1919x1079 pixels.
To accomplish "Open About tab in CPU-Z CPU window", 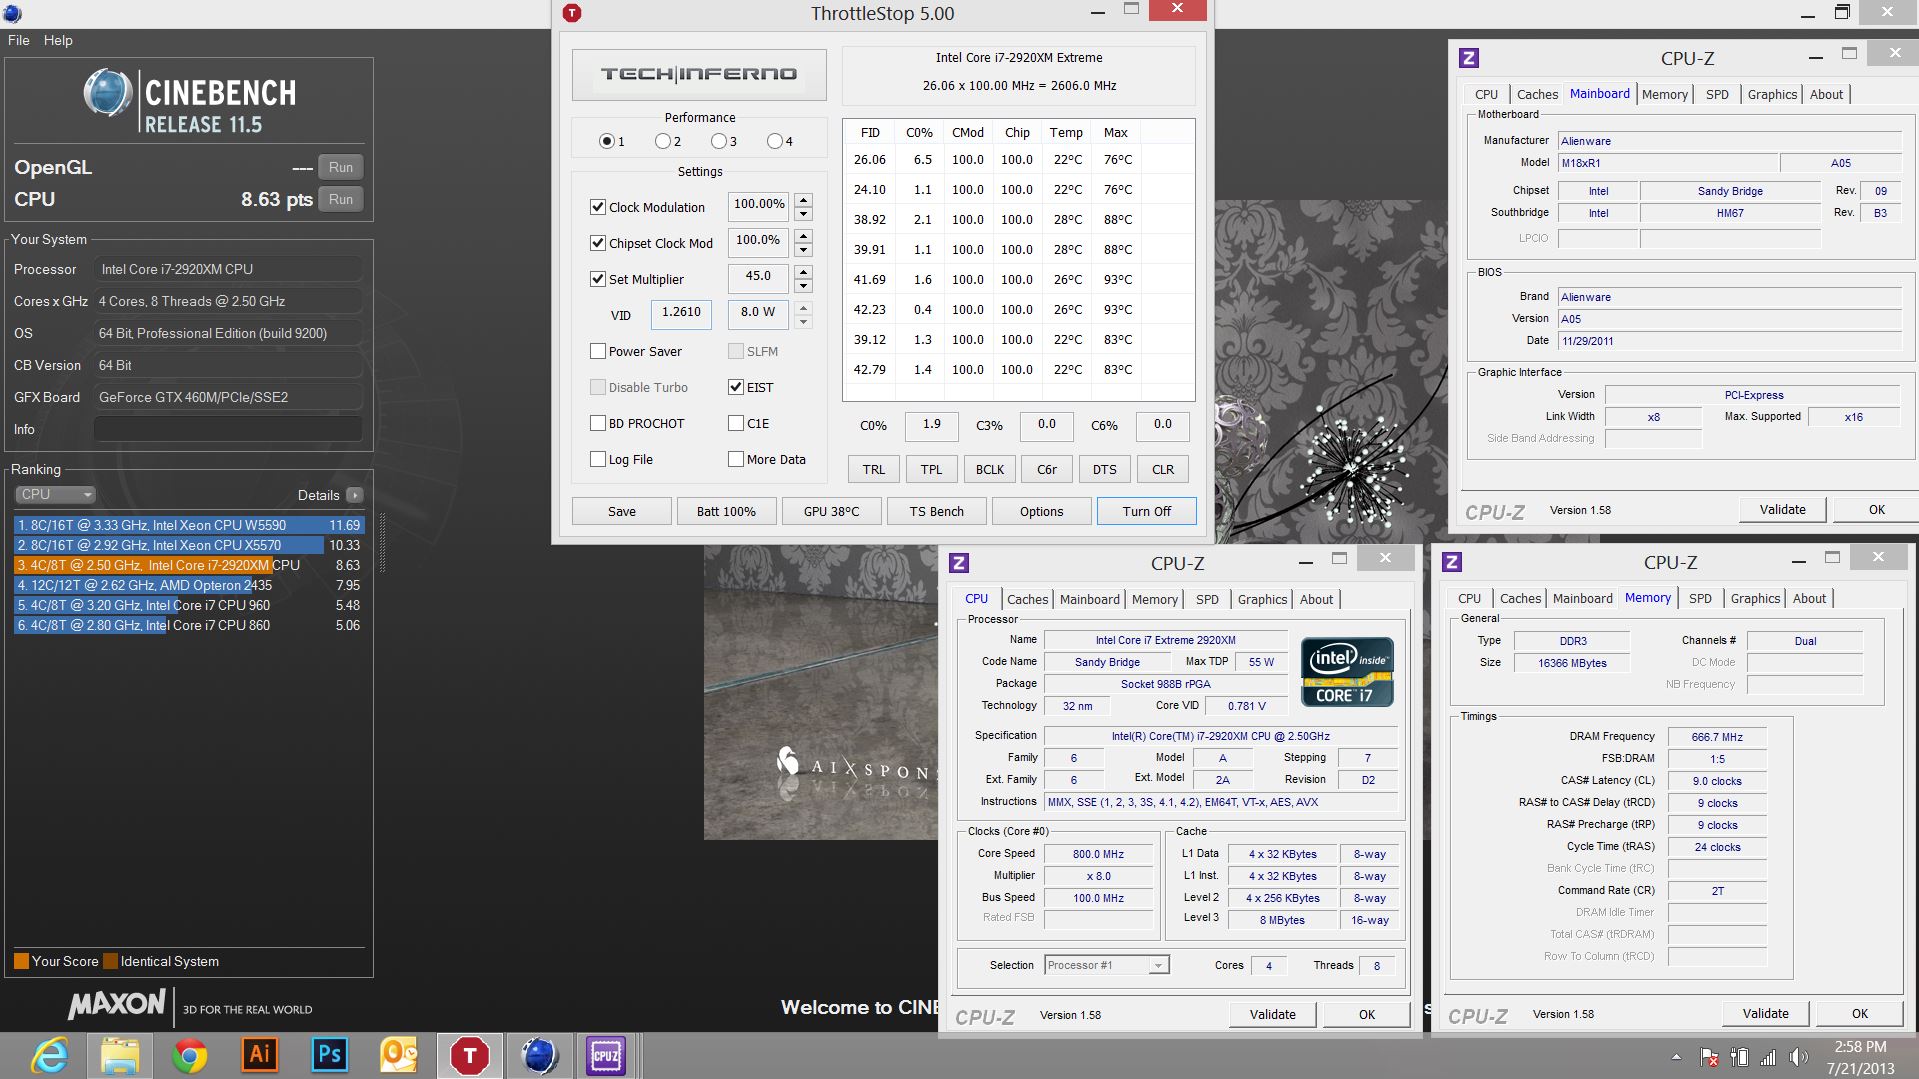I will (x=1316, y=599).
